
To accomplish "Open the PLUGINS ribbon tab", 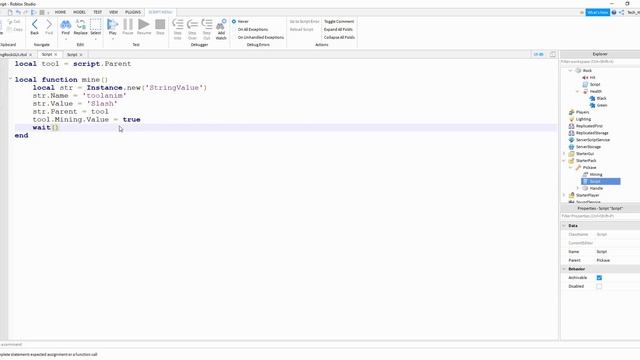I will (133, 12).
